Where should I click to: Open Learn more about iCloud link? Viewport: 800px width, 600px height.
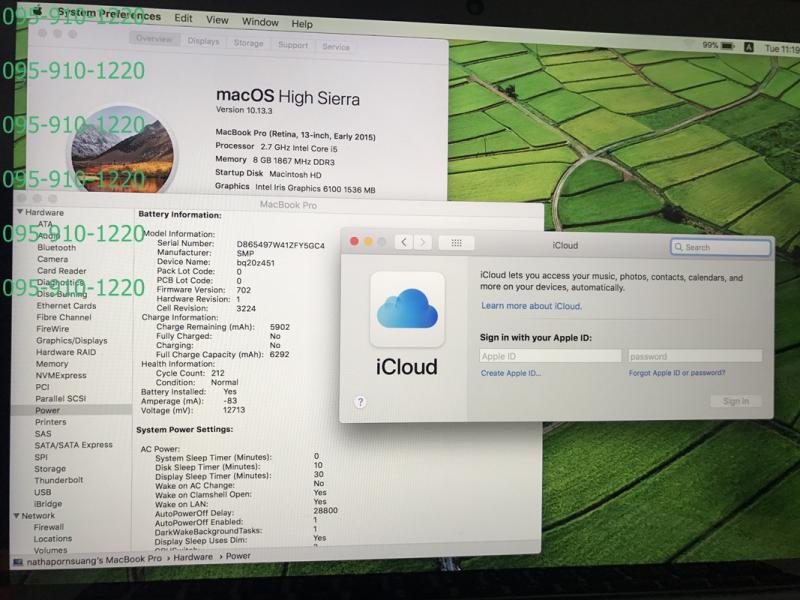[531, 306]
